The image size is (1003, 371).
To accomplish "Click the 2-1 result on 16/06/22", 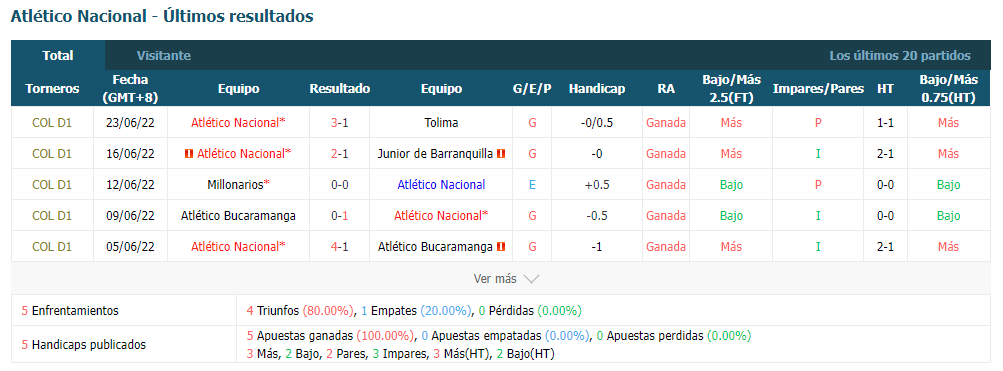I will click(339, 154).
